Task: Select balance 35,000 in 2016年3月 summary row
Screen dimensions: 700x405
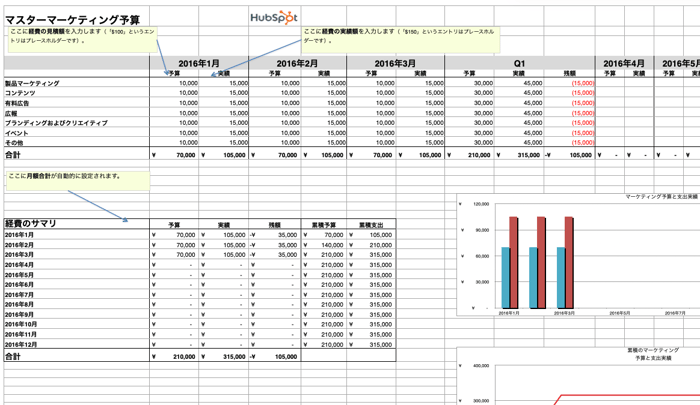Action: coord(275,255)
